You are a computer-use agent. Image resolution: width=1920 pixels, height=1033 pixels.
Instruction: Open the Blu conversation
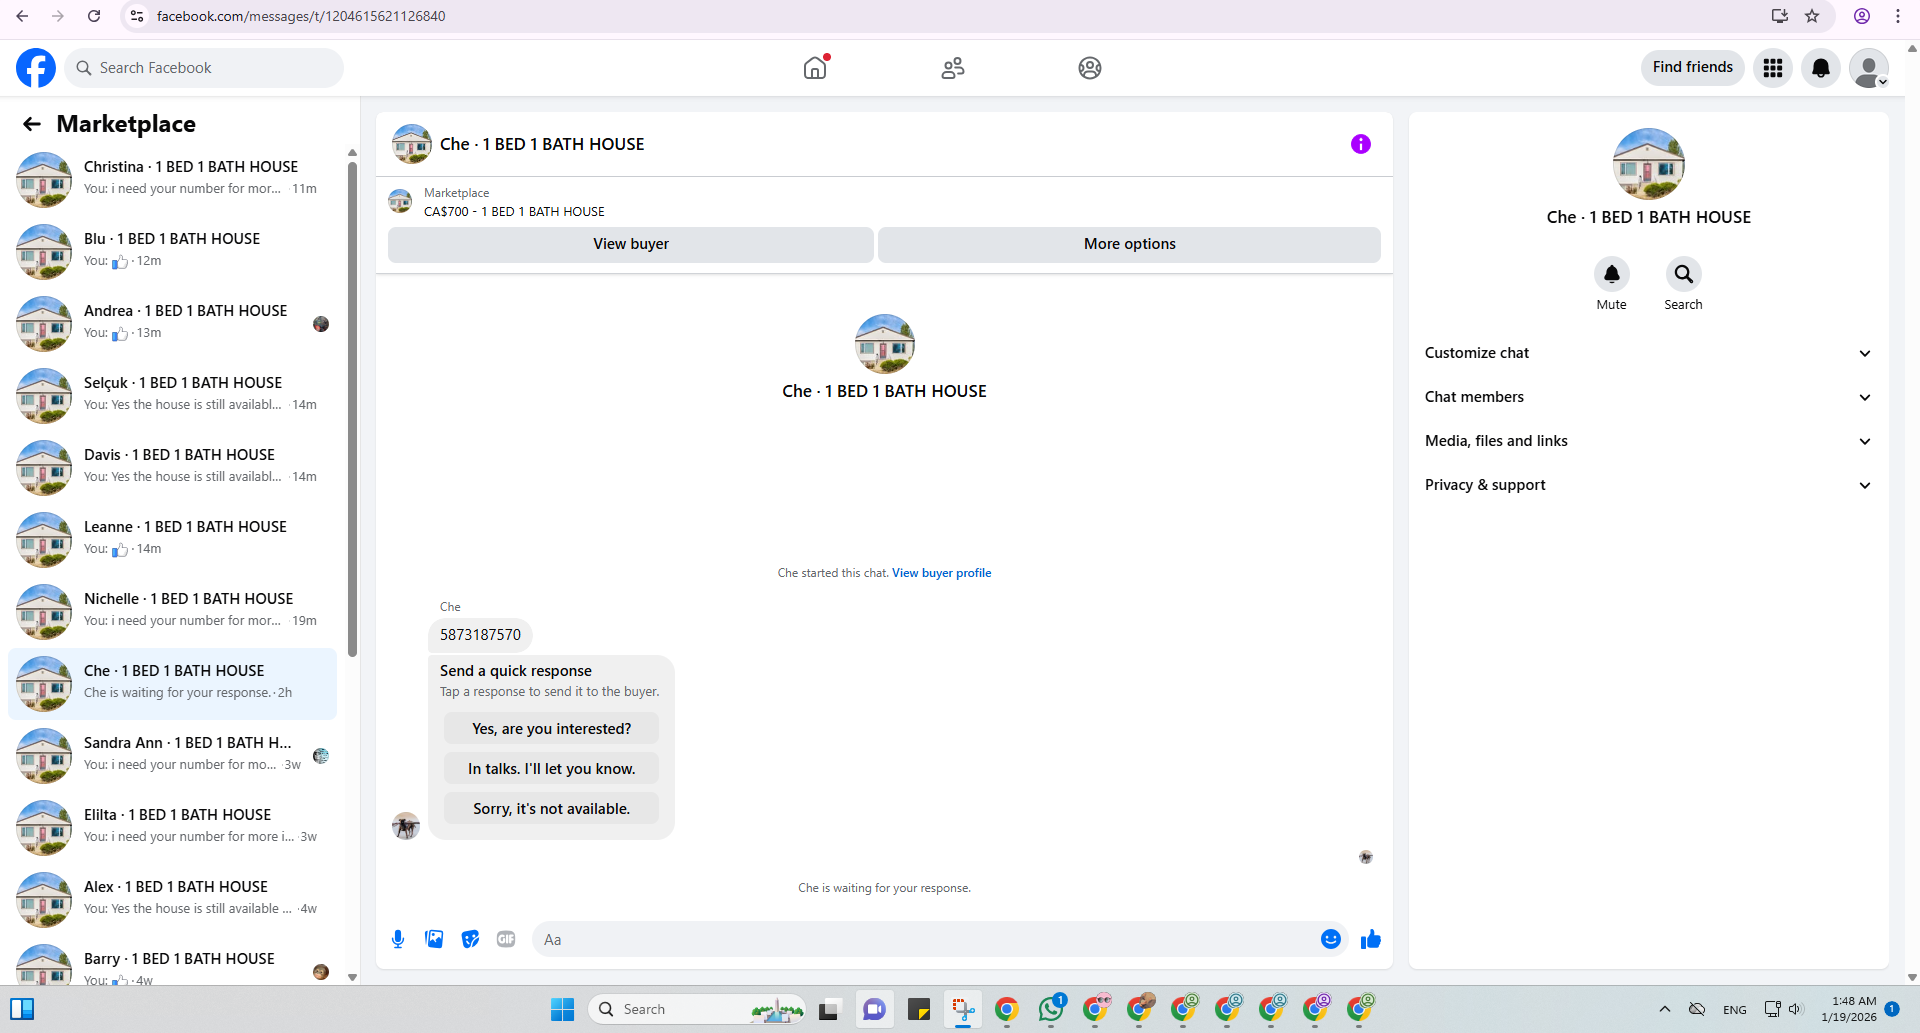tap(172, 252)
